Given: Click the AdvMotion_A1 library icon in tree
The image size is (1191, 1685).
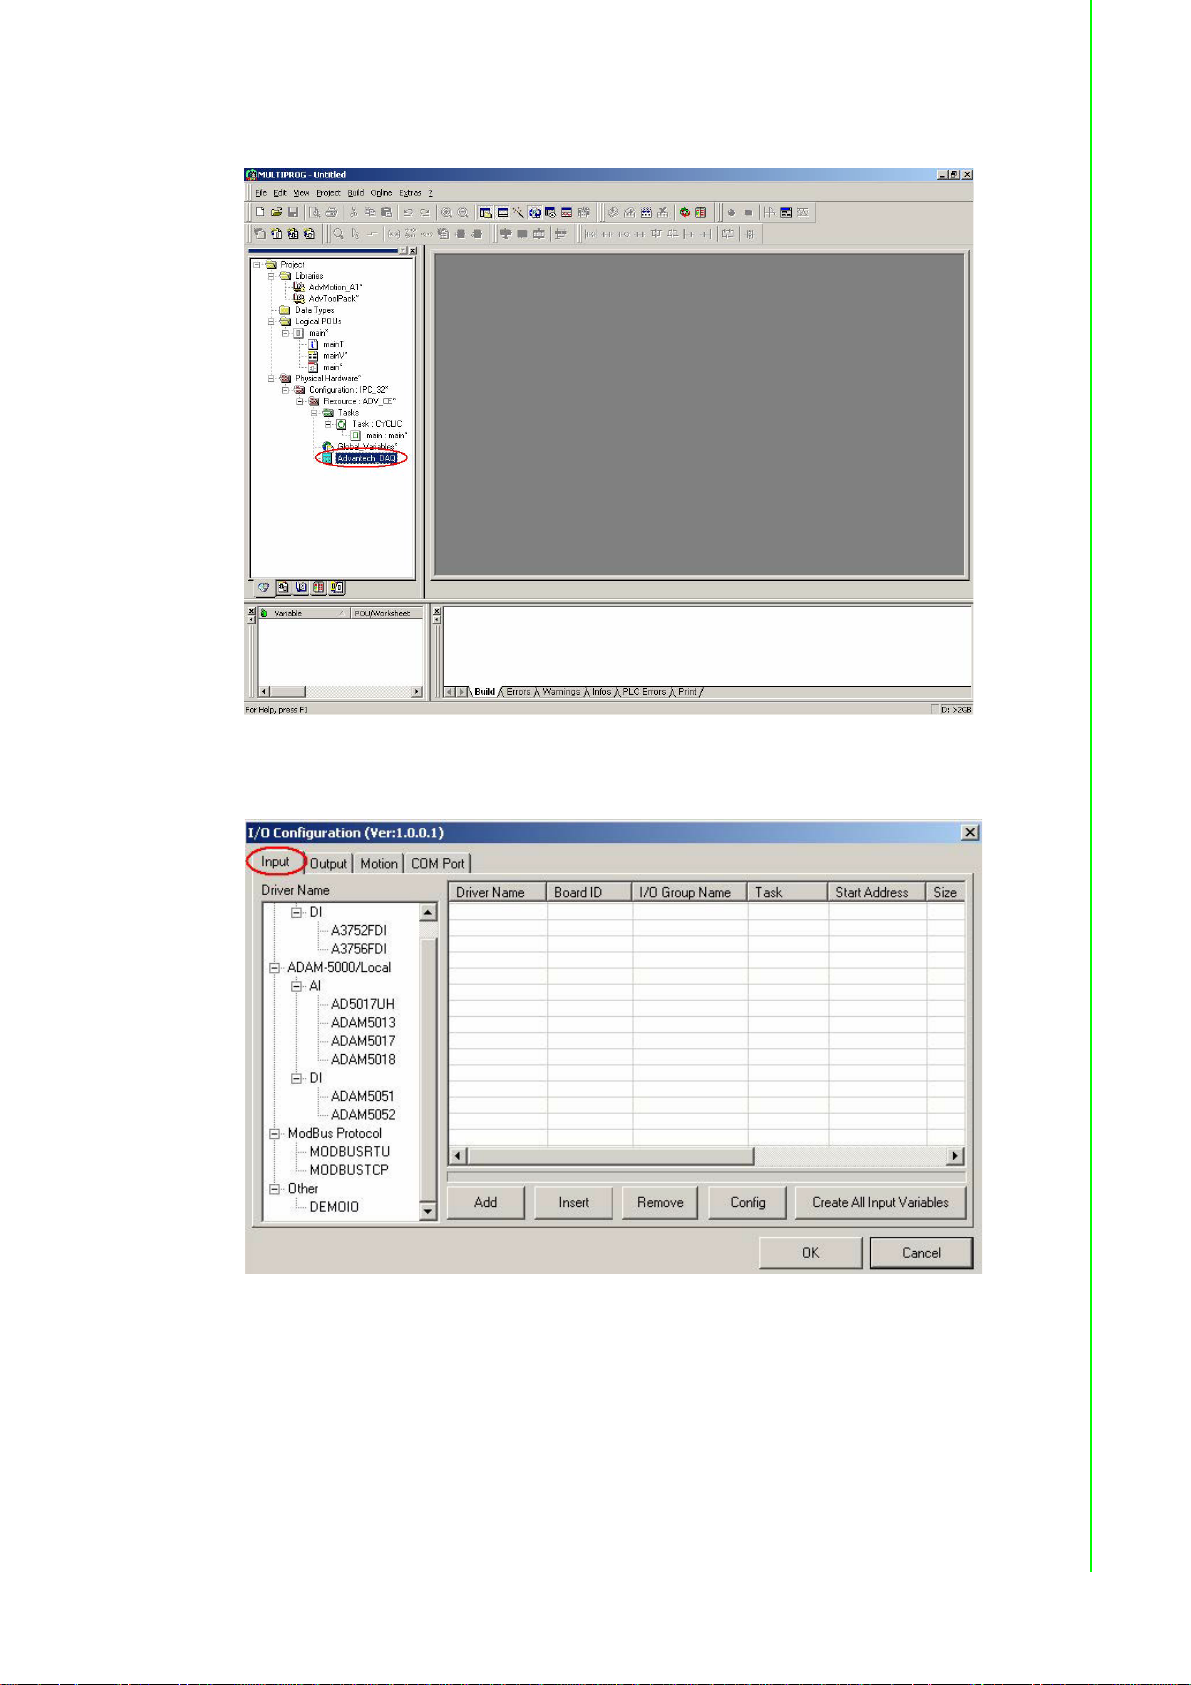Looking at the screenshot, I should (x=298, y=287).
